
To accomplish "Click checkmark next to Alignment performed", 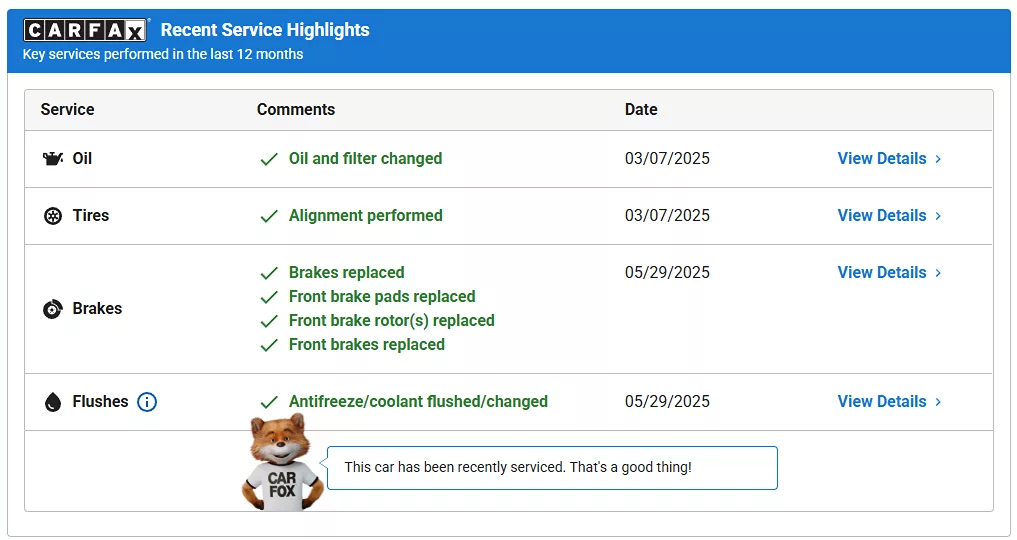I will pyautogui.click(x=269, y=216).
